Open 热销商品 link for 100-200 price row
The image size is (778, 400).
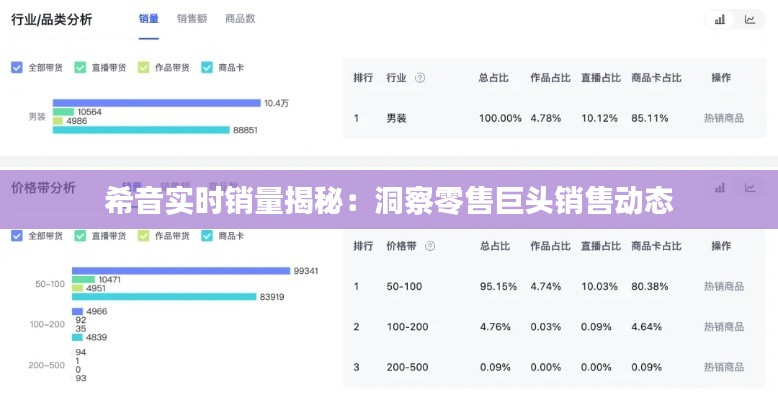pyautogui.click(x=723, y=327)
